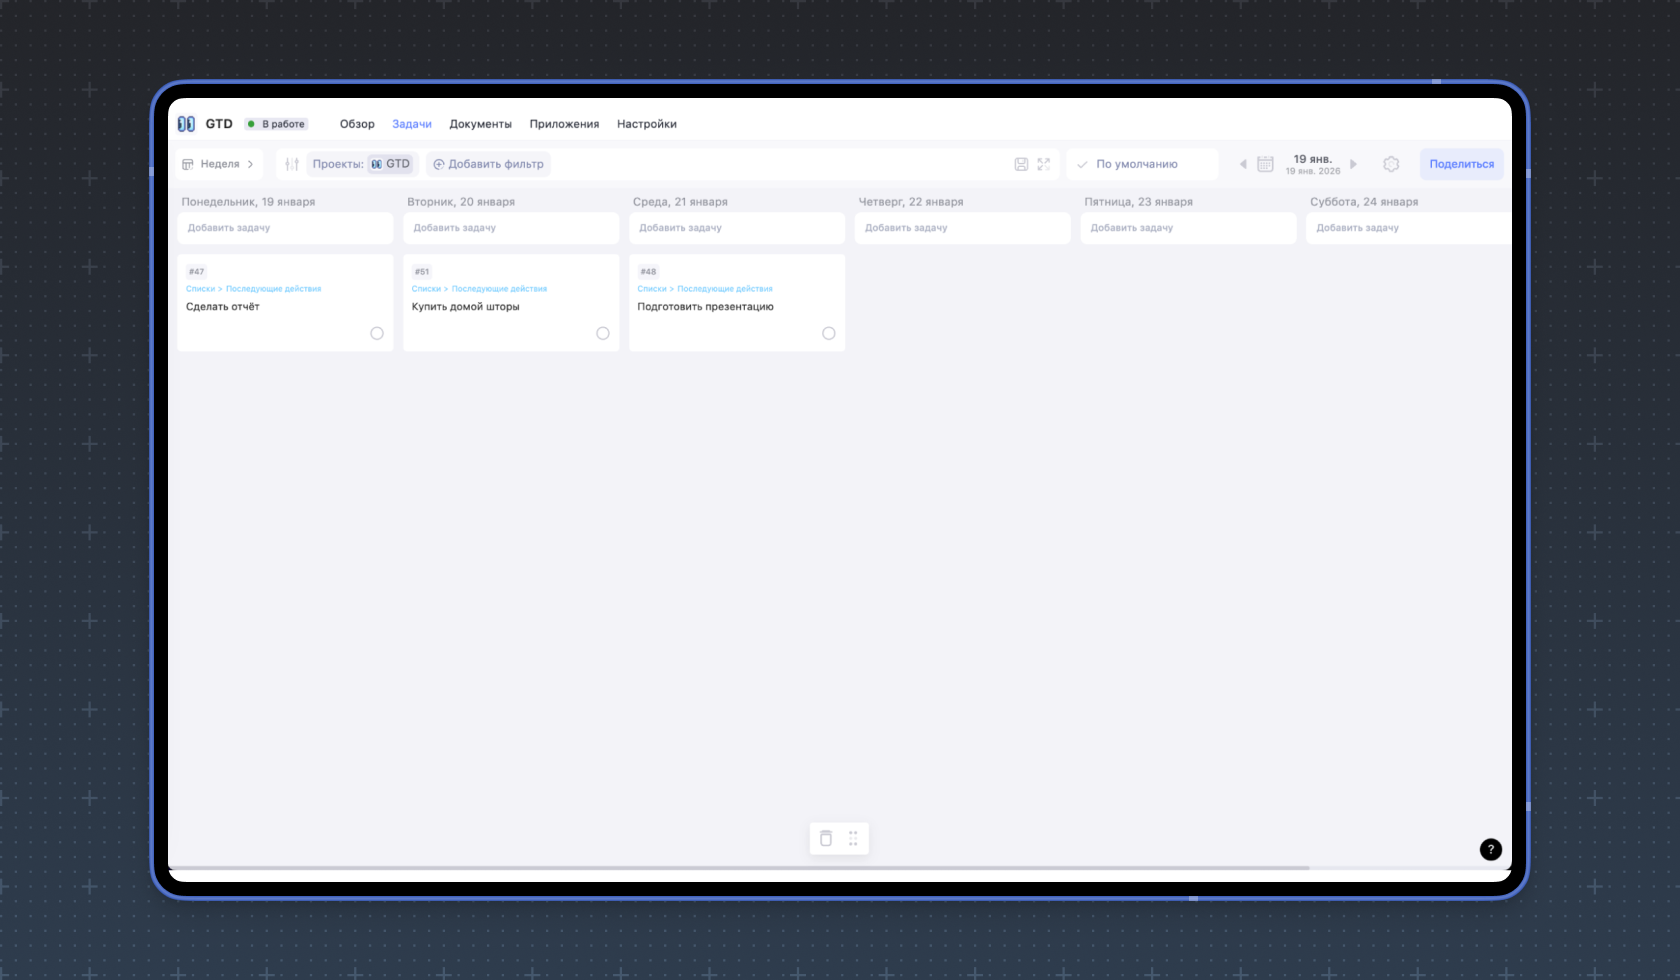The height and width of the screenshot is (980, 1680).
Task: Expand the "По умолчанию" sorting dropdown
Action: (x=1142, y=164)
